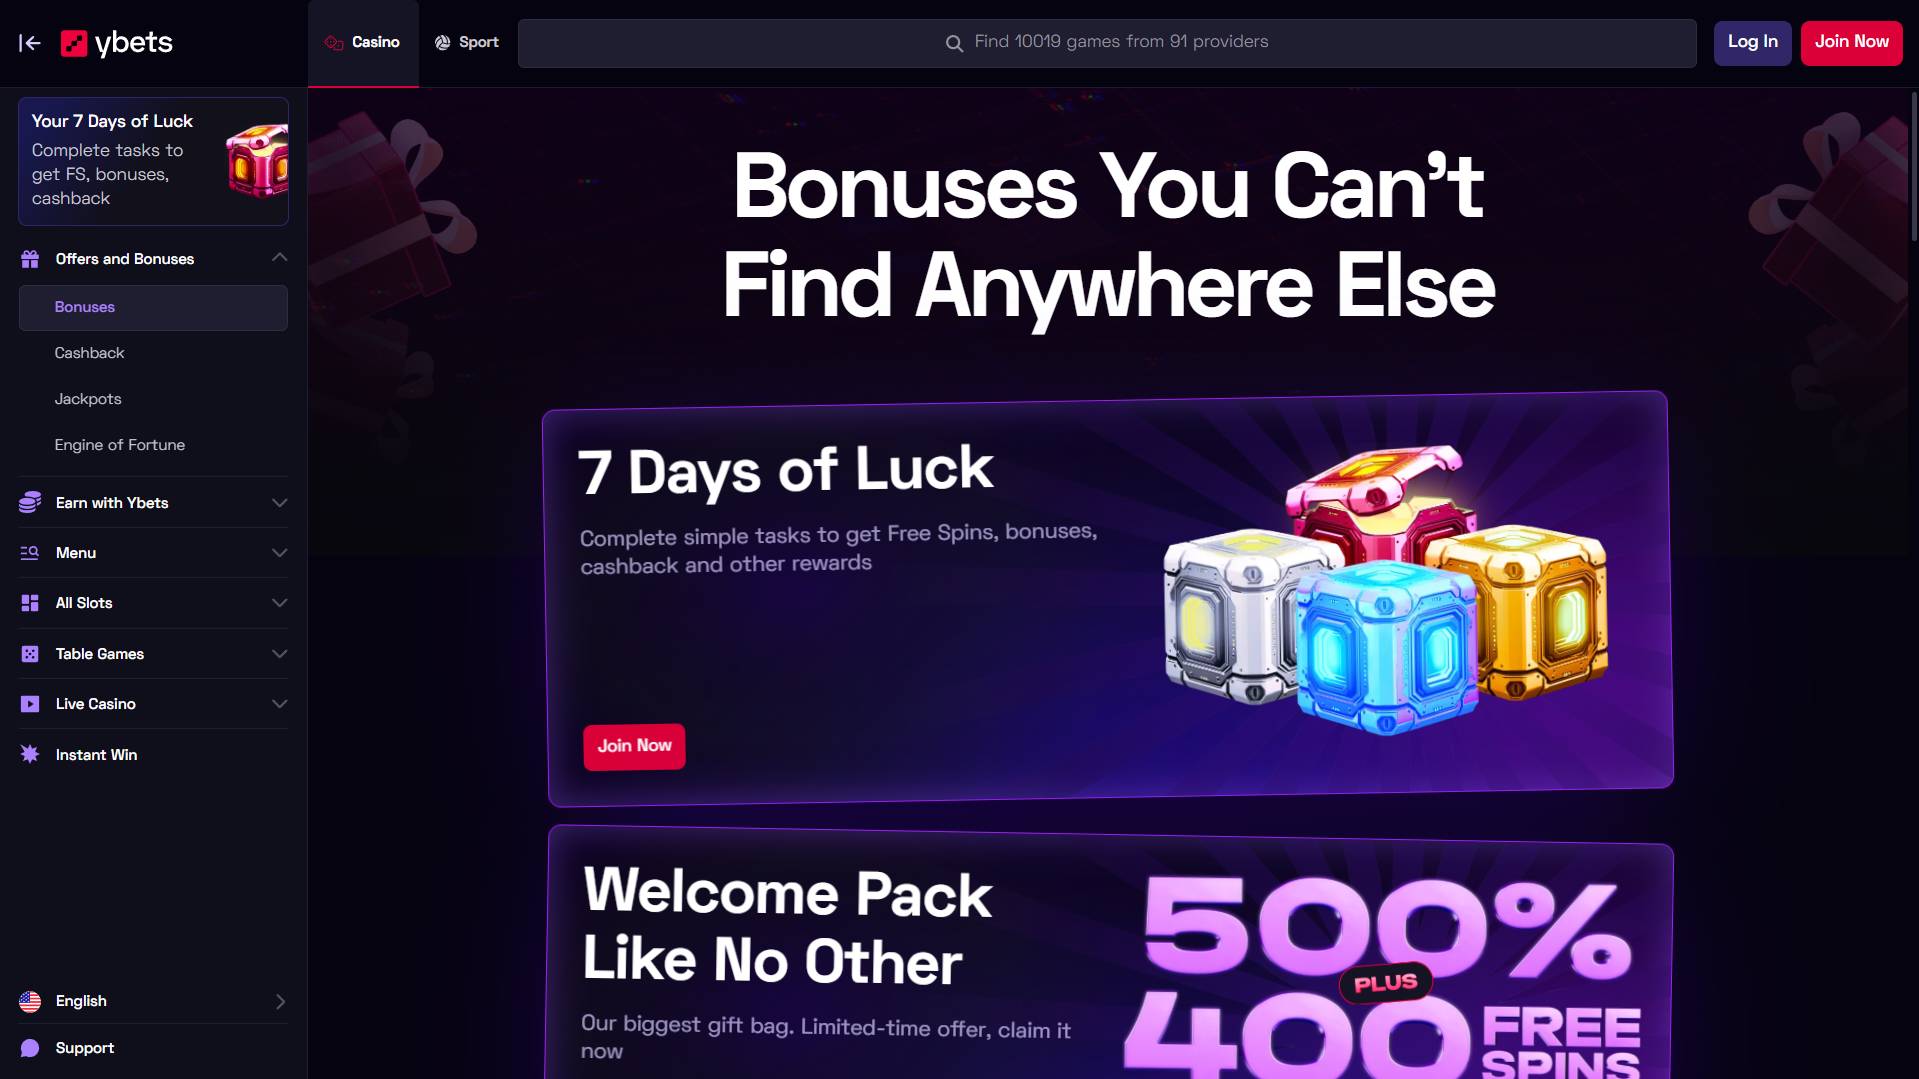This screenshot has width=1919, height=1079.
Task: Switch to the Sport tab
Action: point(466,43)
